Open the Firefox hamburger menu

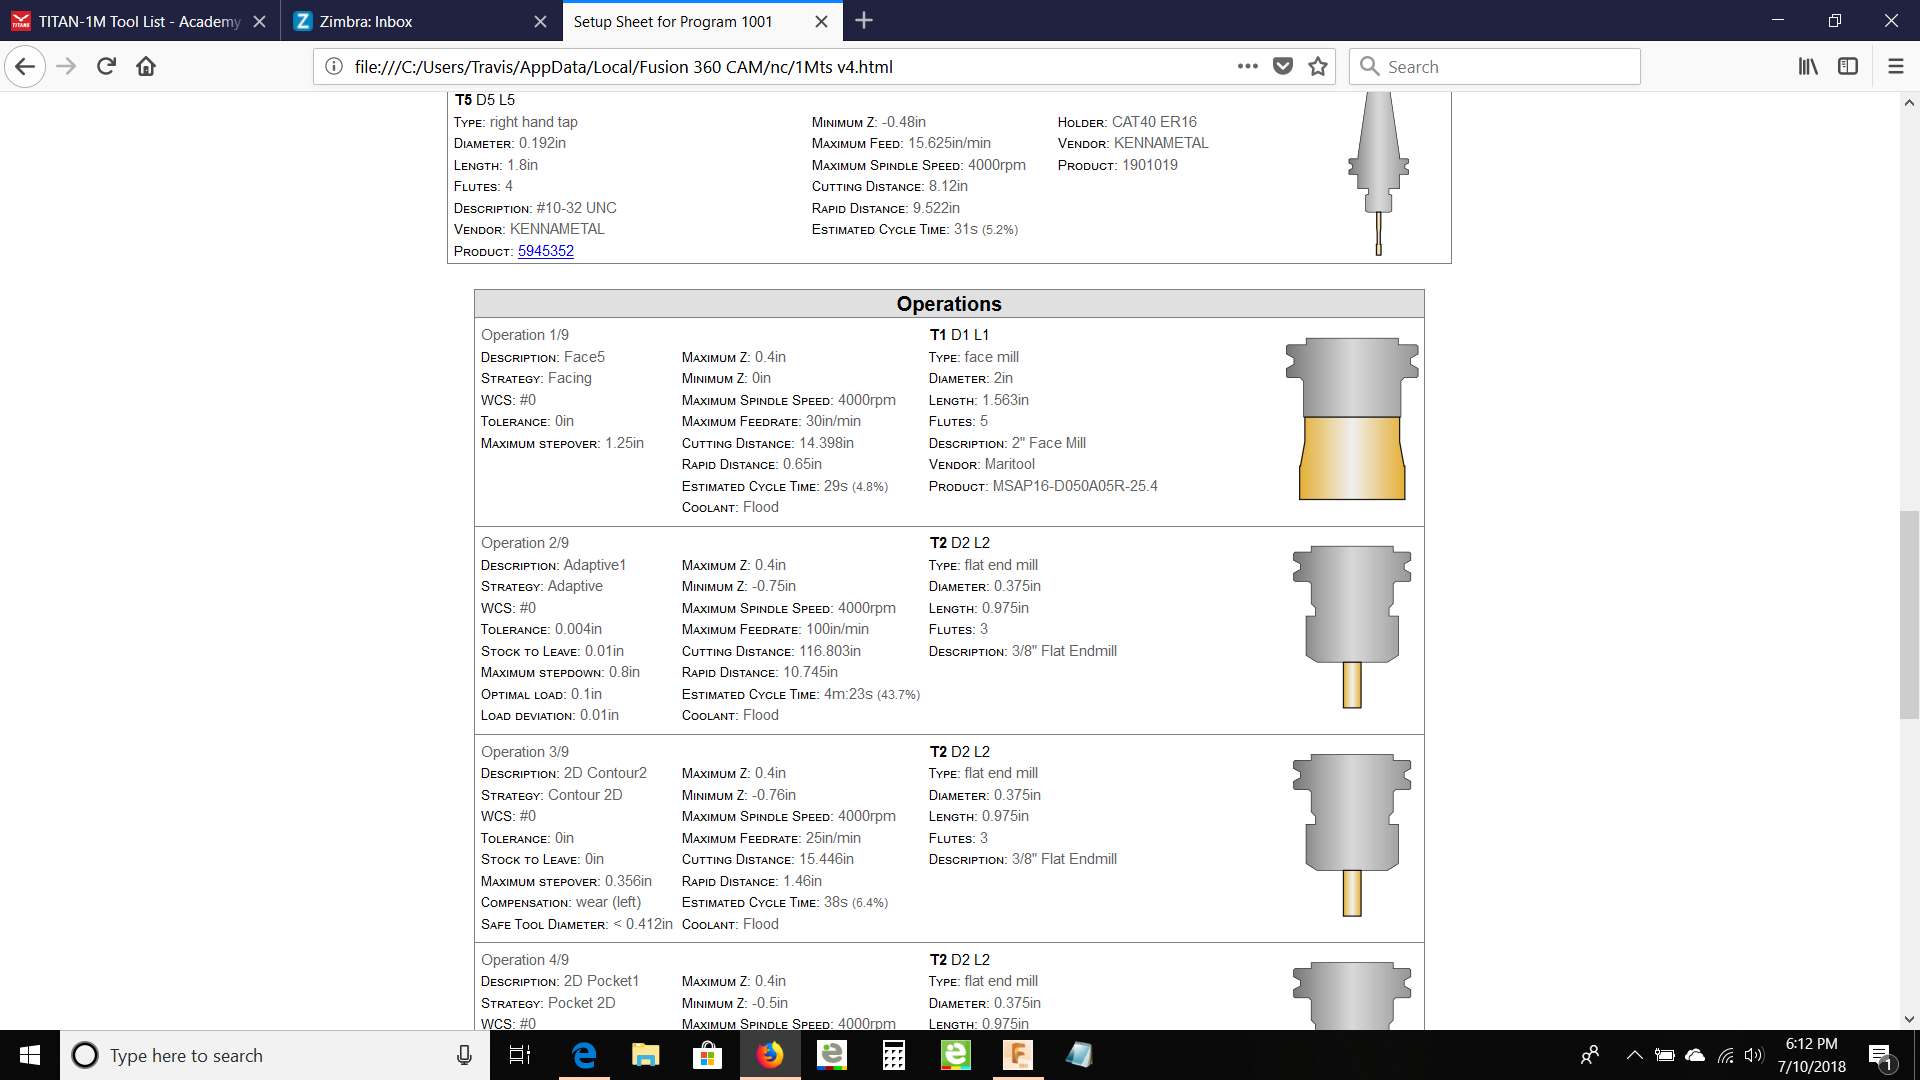(1896, 66)
